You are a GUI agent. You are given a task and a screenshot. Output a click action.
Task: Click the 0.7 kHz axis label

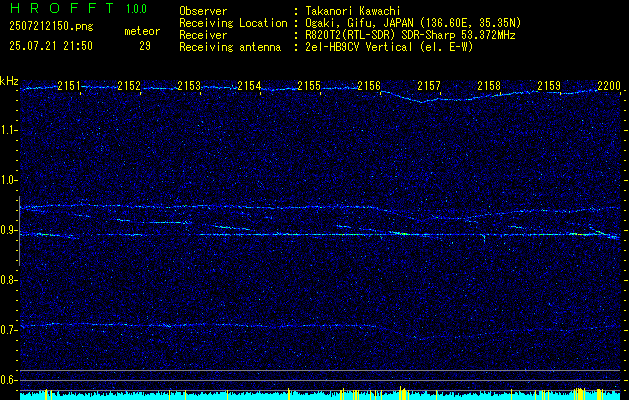[x=9, y=330]
